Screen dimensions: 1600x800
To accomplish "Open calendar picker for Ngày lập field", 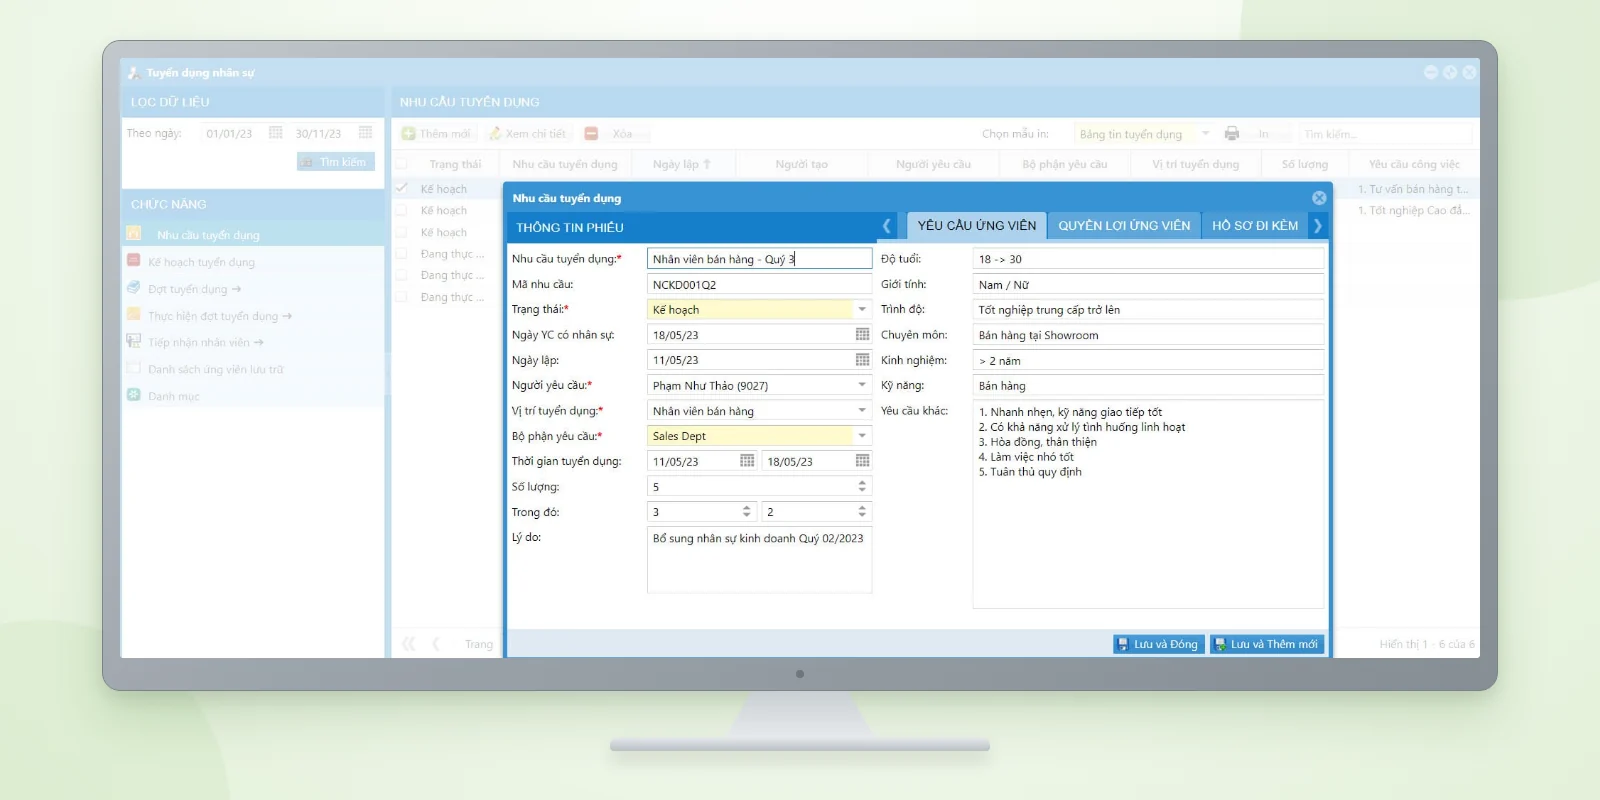I will (862, 360).
